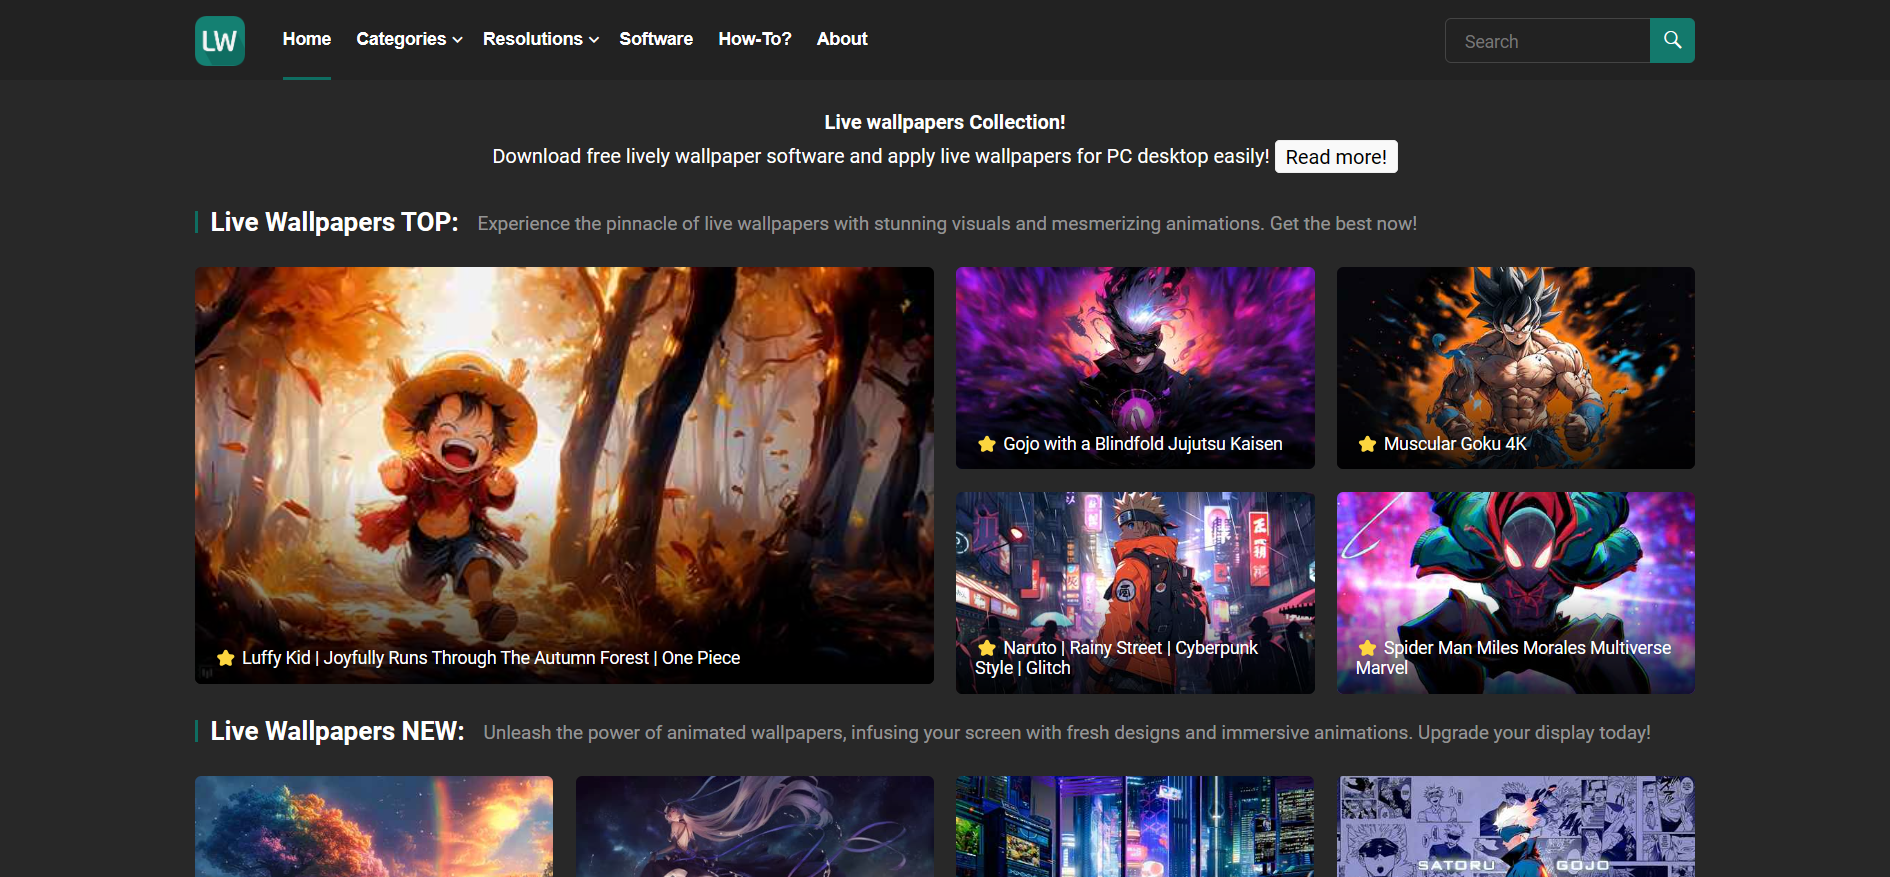Viewport: 1890px width, 877px height.
Task: Click the Luffy Kid wallpaper title text
Action: coord(491,658)
